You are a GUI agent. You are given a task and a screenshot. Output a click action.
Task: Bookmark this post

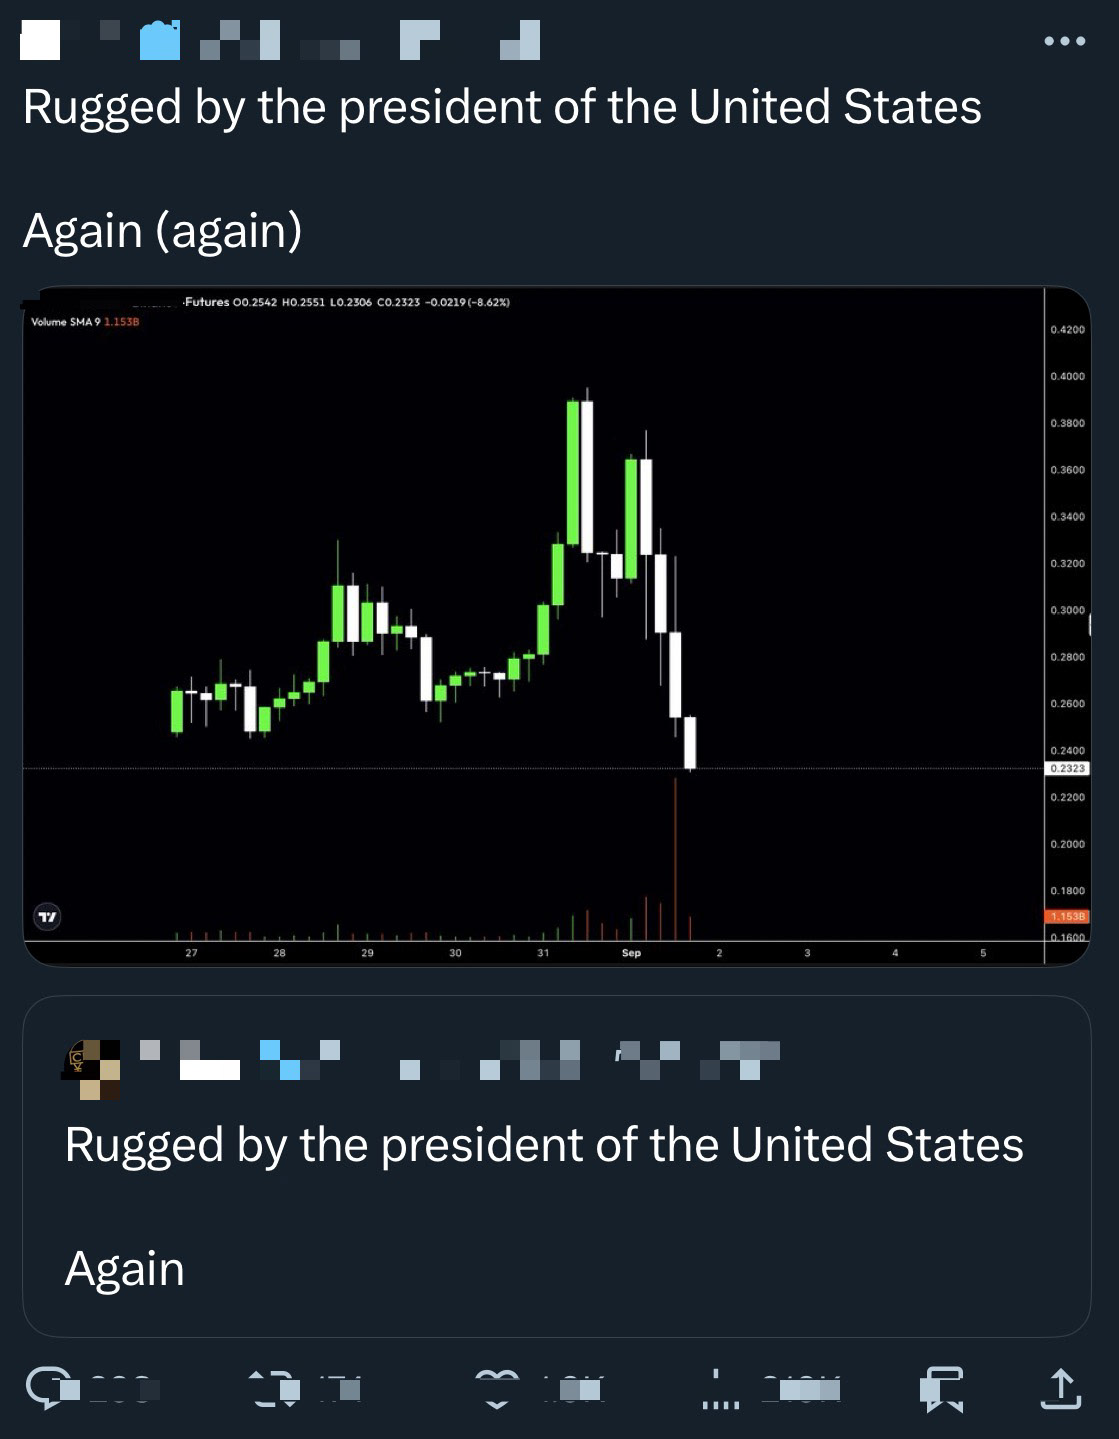tap(941, 1388)
